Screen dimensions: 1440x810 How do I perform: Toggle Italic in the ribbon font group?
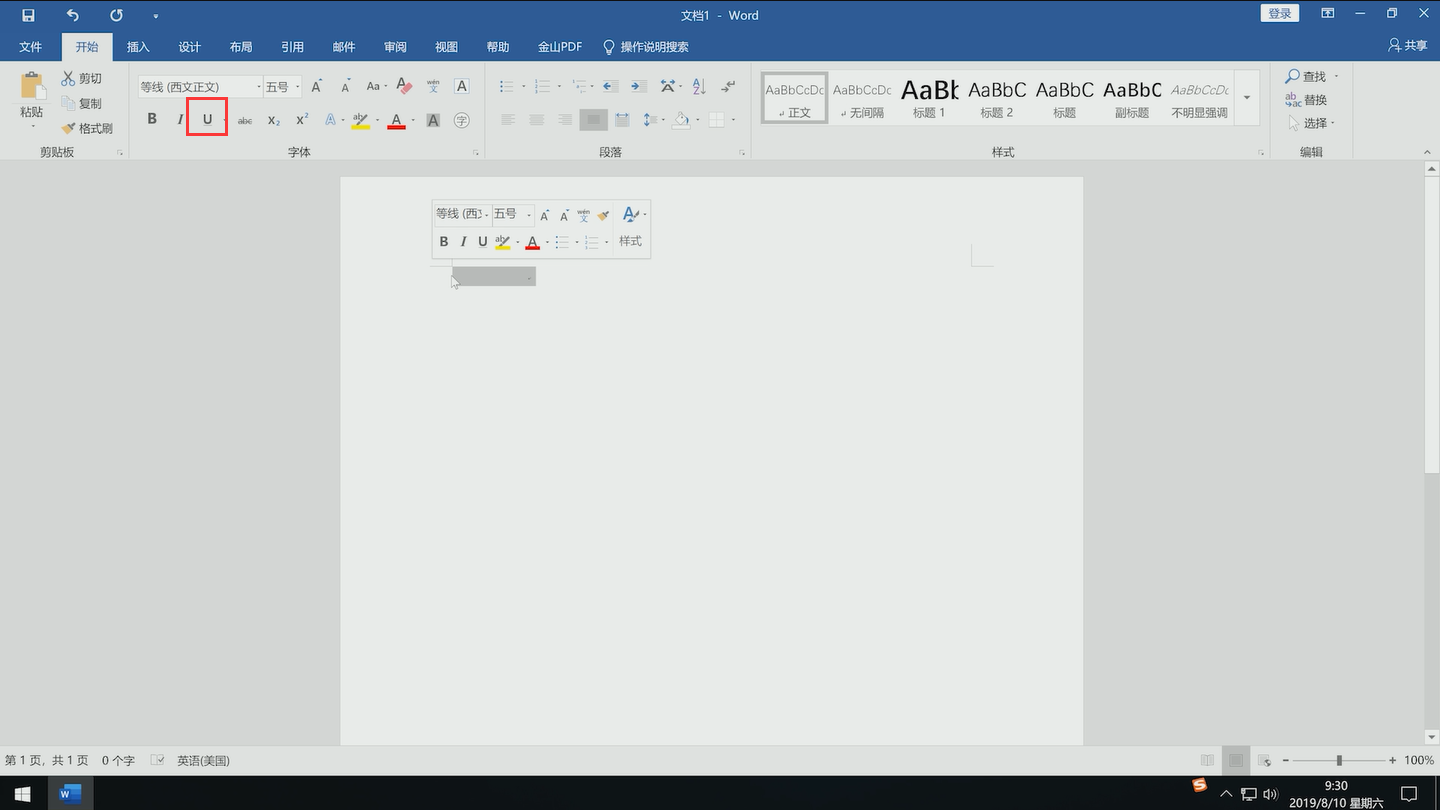coord(180,120)
